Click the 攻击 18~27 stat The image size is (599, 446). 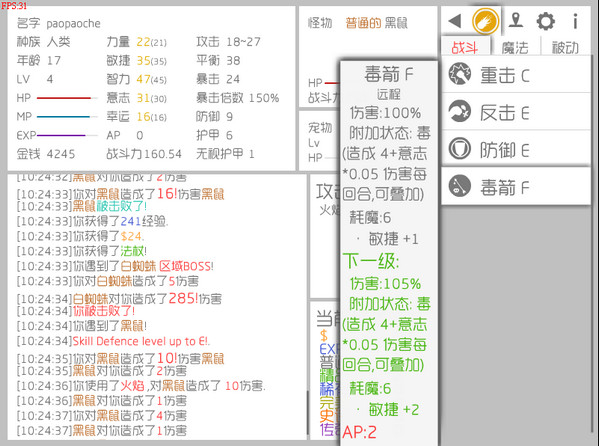228,42
